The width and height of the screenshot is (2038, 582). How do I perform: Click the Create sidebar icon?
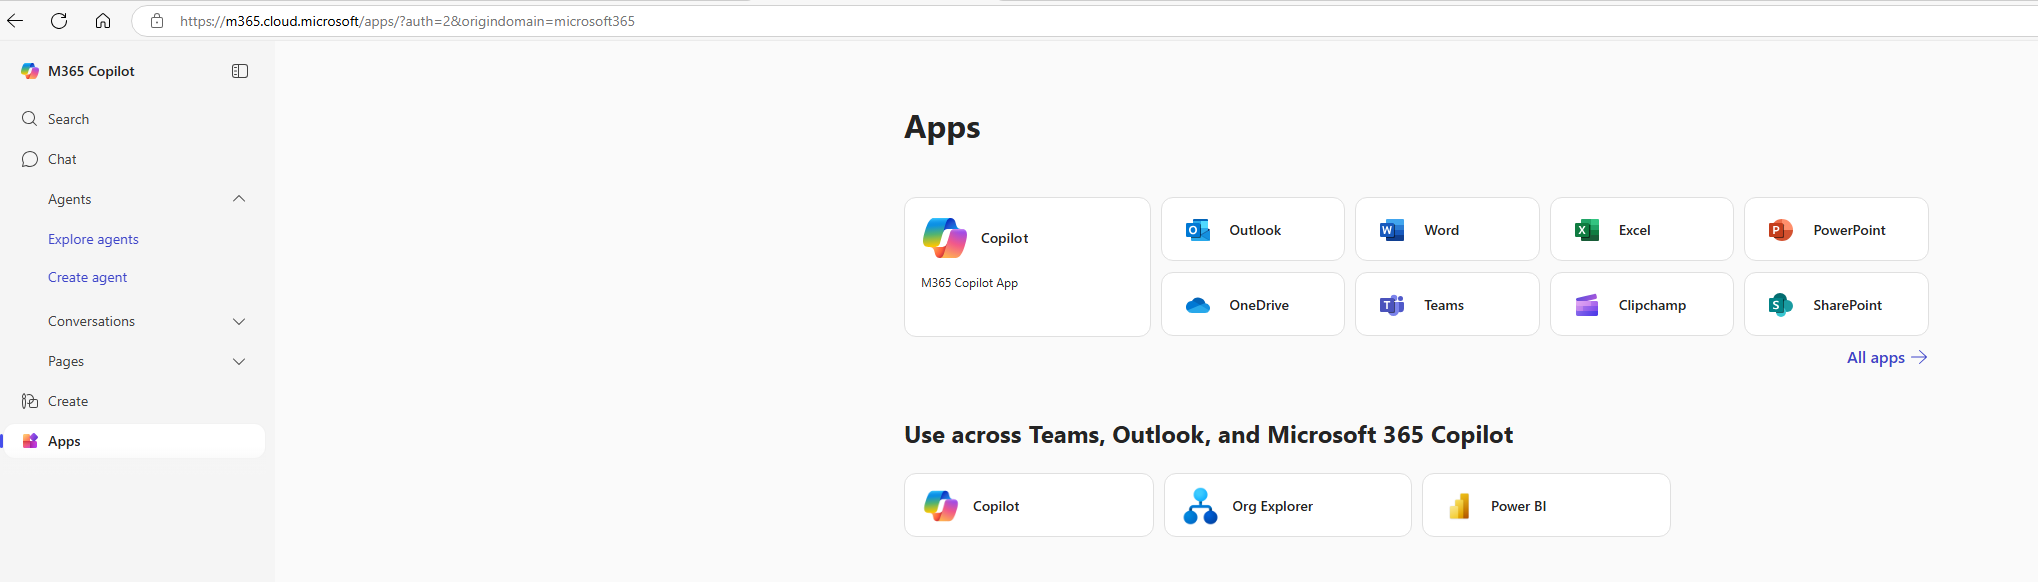tap(29, 401)
